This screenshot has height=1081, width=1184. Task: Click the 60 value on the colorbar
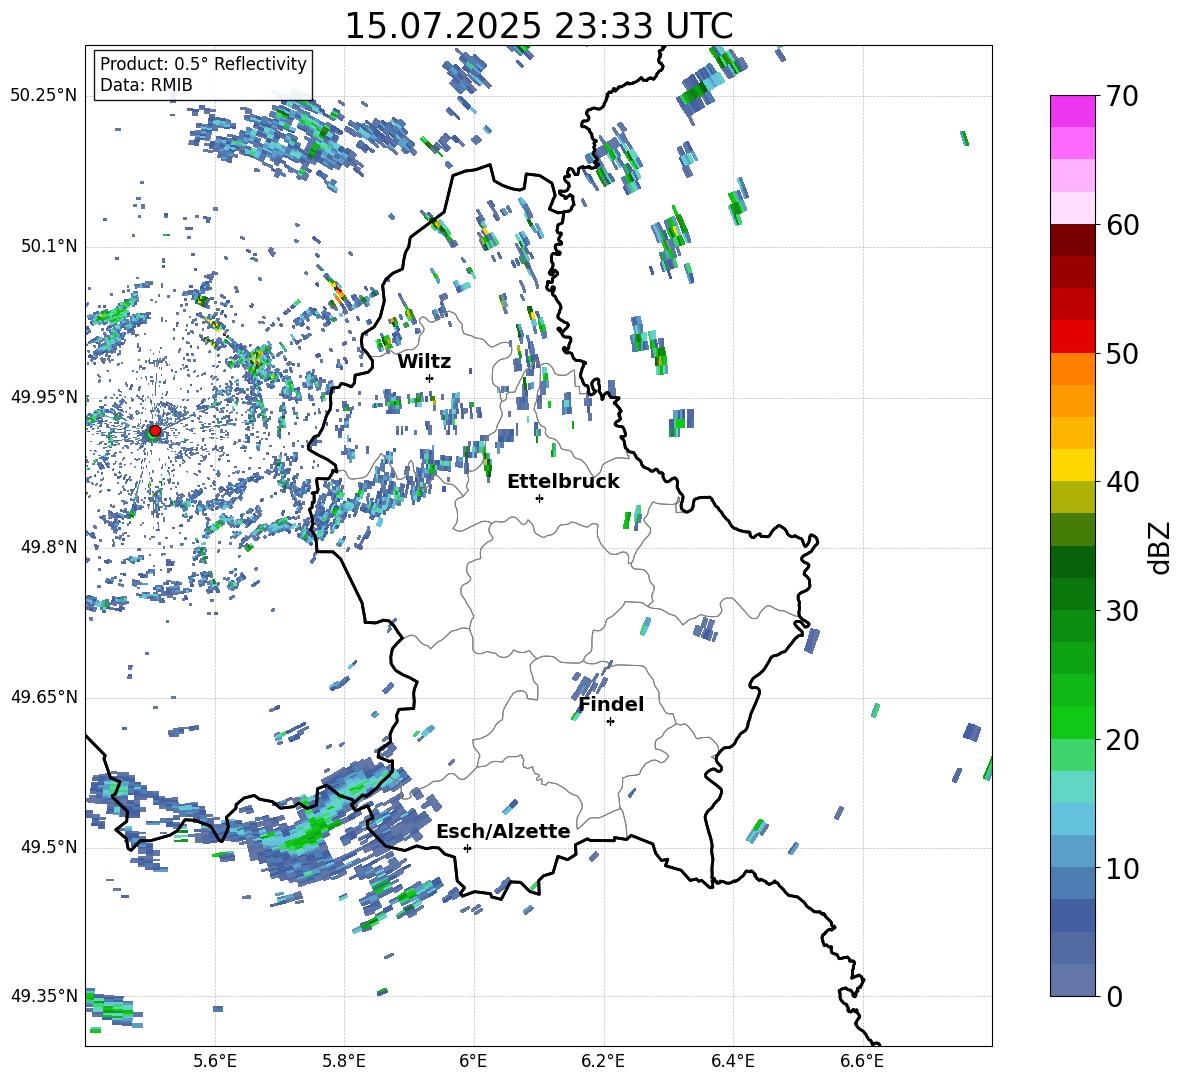click(x=1122, y=225)
